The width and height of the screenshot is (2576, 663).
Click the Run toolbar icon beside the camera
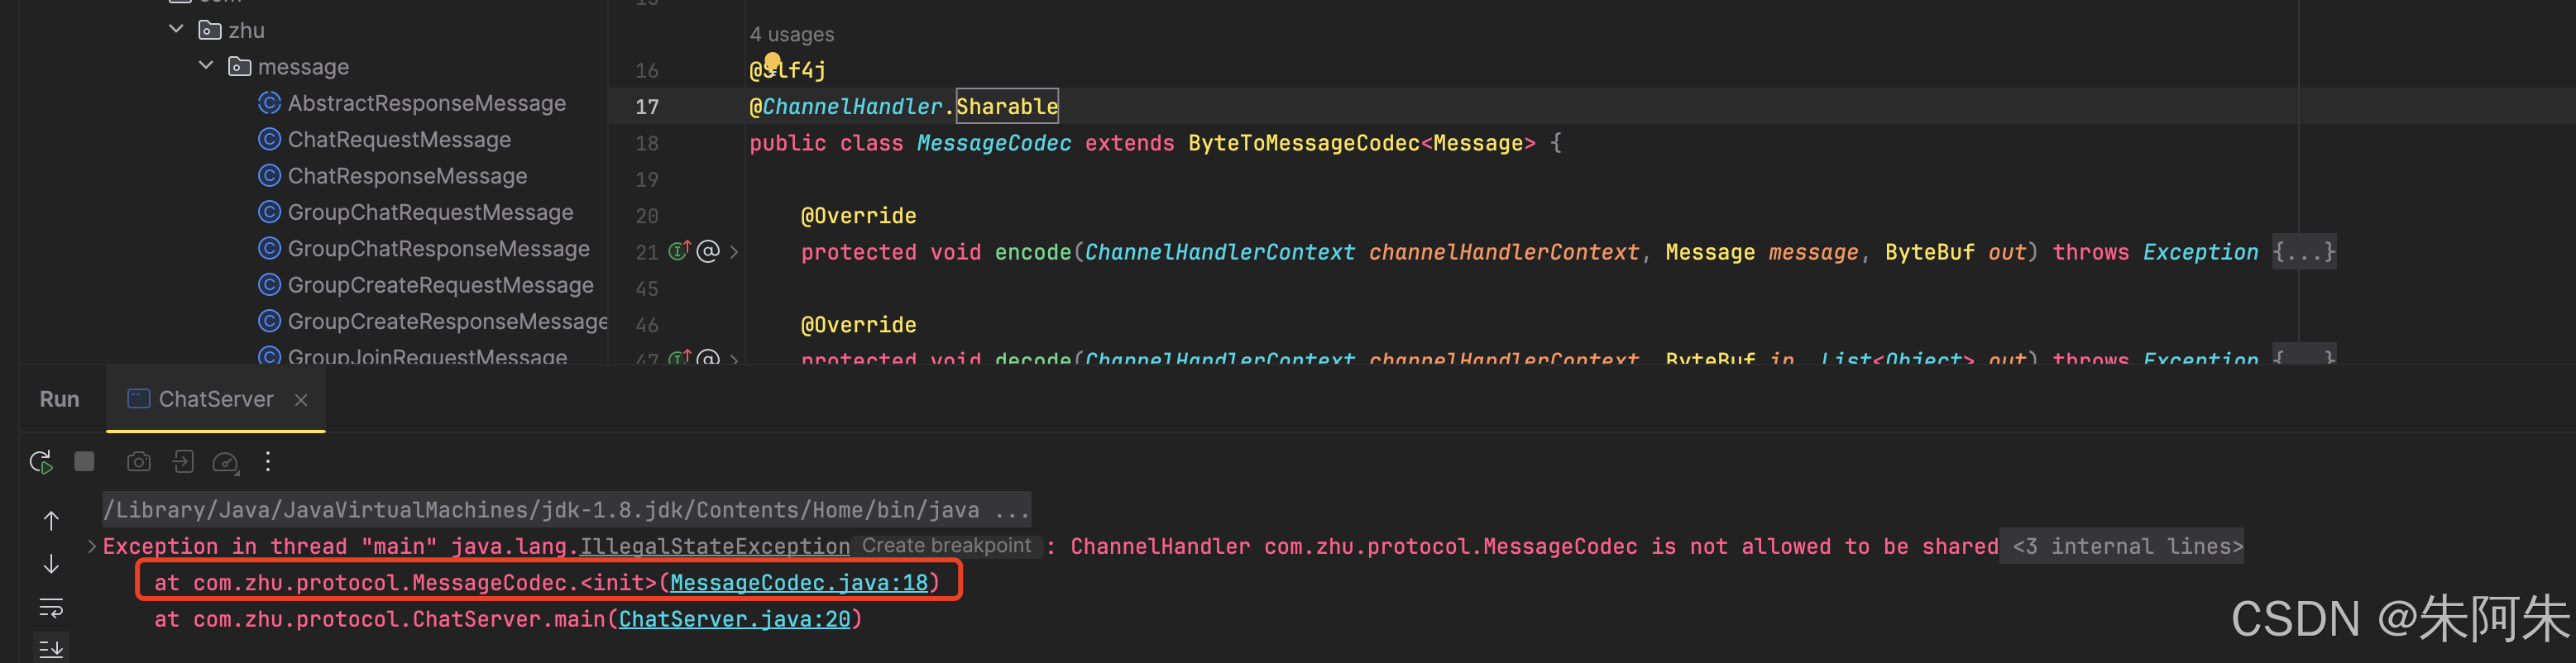coord(183,461)
